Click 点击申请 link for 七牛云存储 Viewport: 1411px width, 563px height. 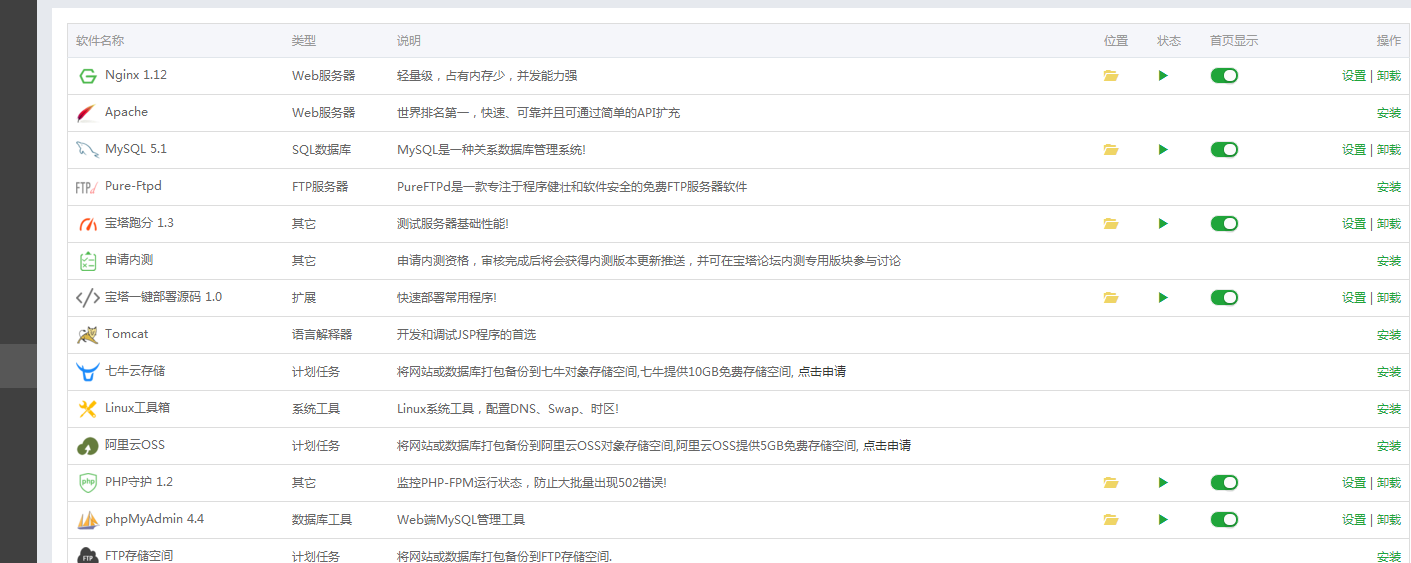tap(822, 372)
